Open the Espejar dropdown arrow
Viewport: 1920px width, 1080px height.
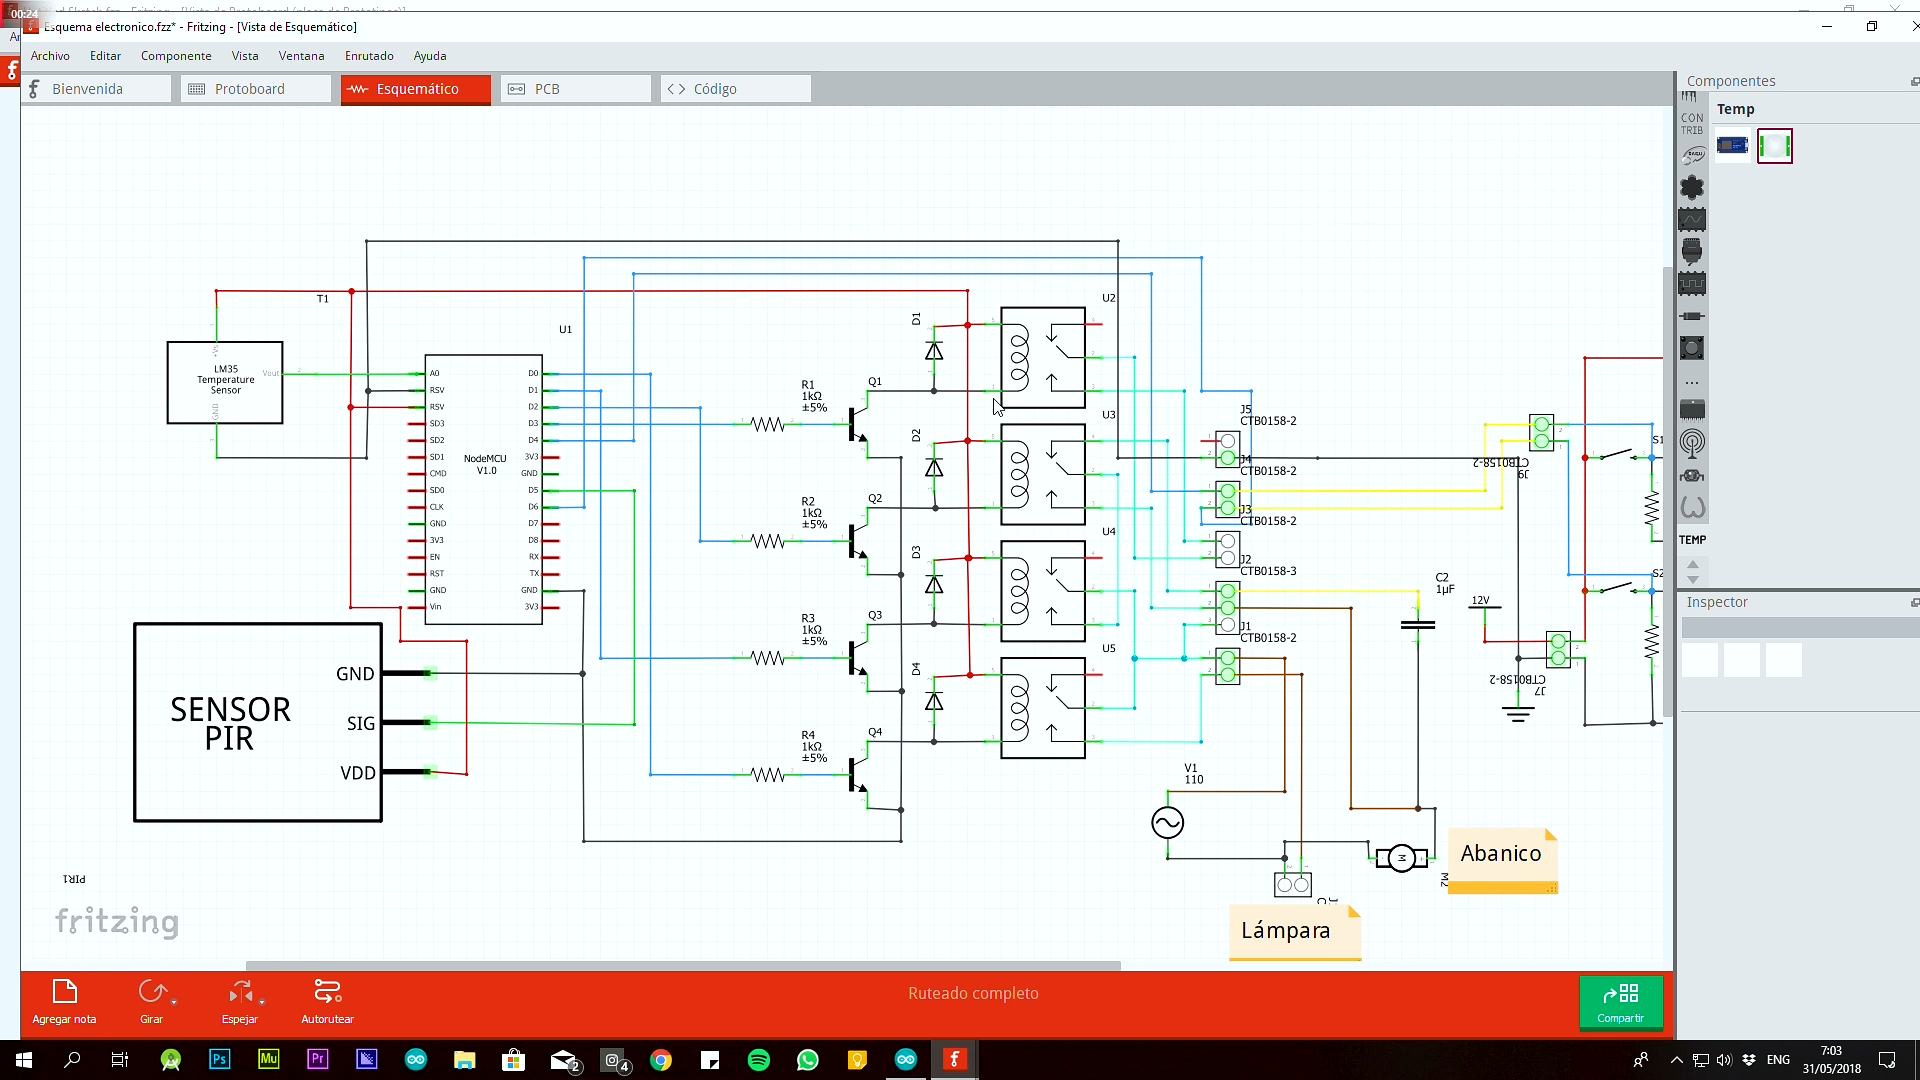pyautogui.click(x=262, y=1002)
